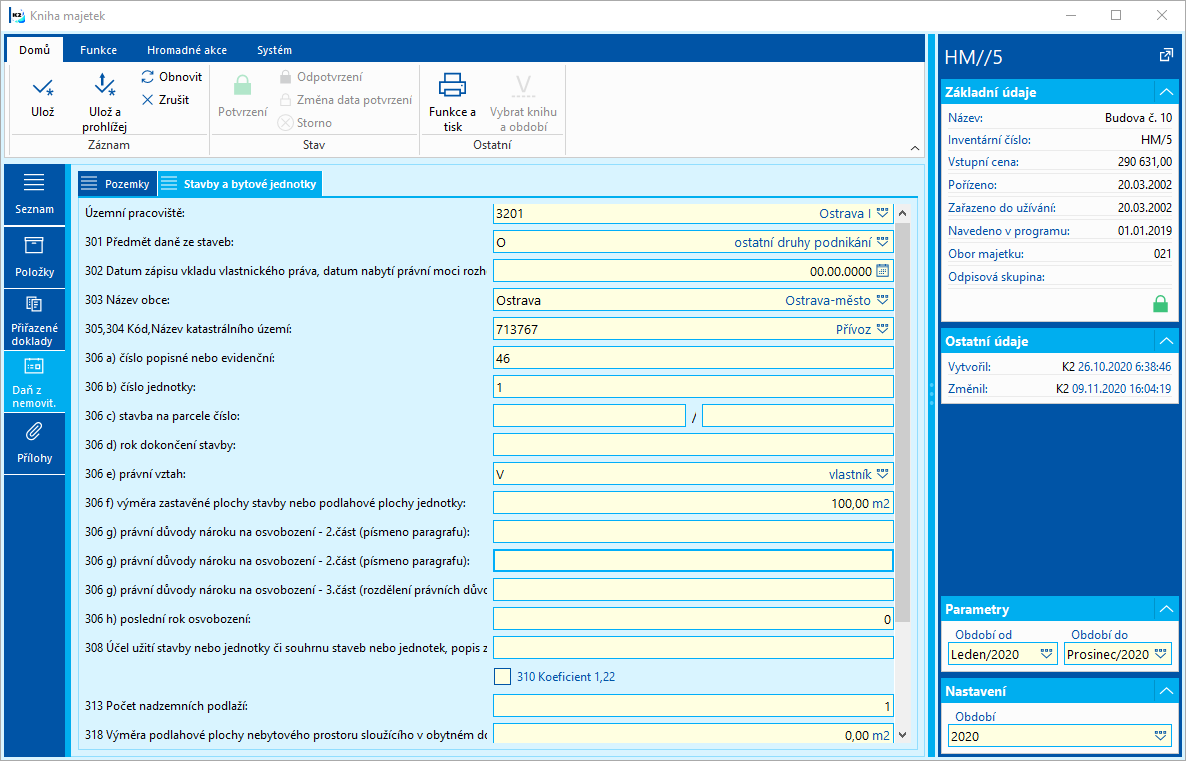Click the green lock icon in Základní údaje

(x=1160, y=303)
